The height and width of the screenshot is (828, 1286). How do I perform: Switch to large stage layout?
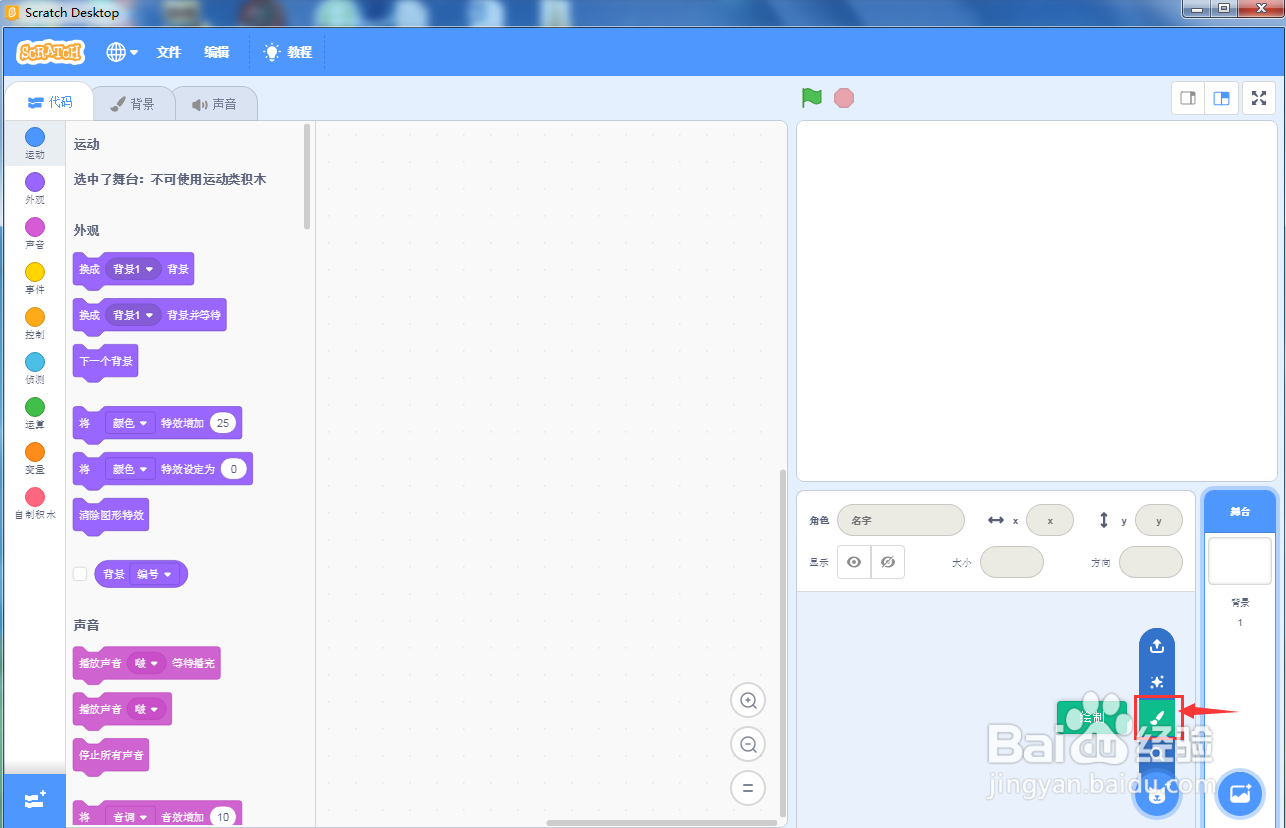[x=1221, y=98]
